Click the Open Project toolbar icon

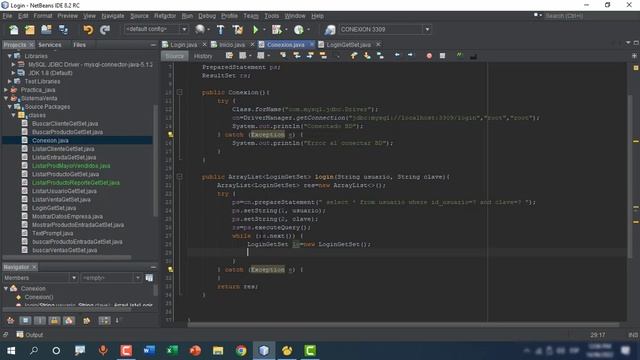tap(46, 29)
